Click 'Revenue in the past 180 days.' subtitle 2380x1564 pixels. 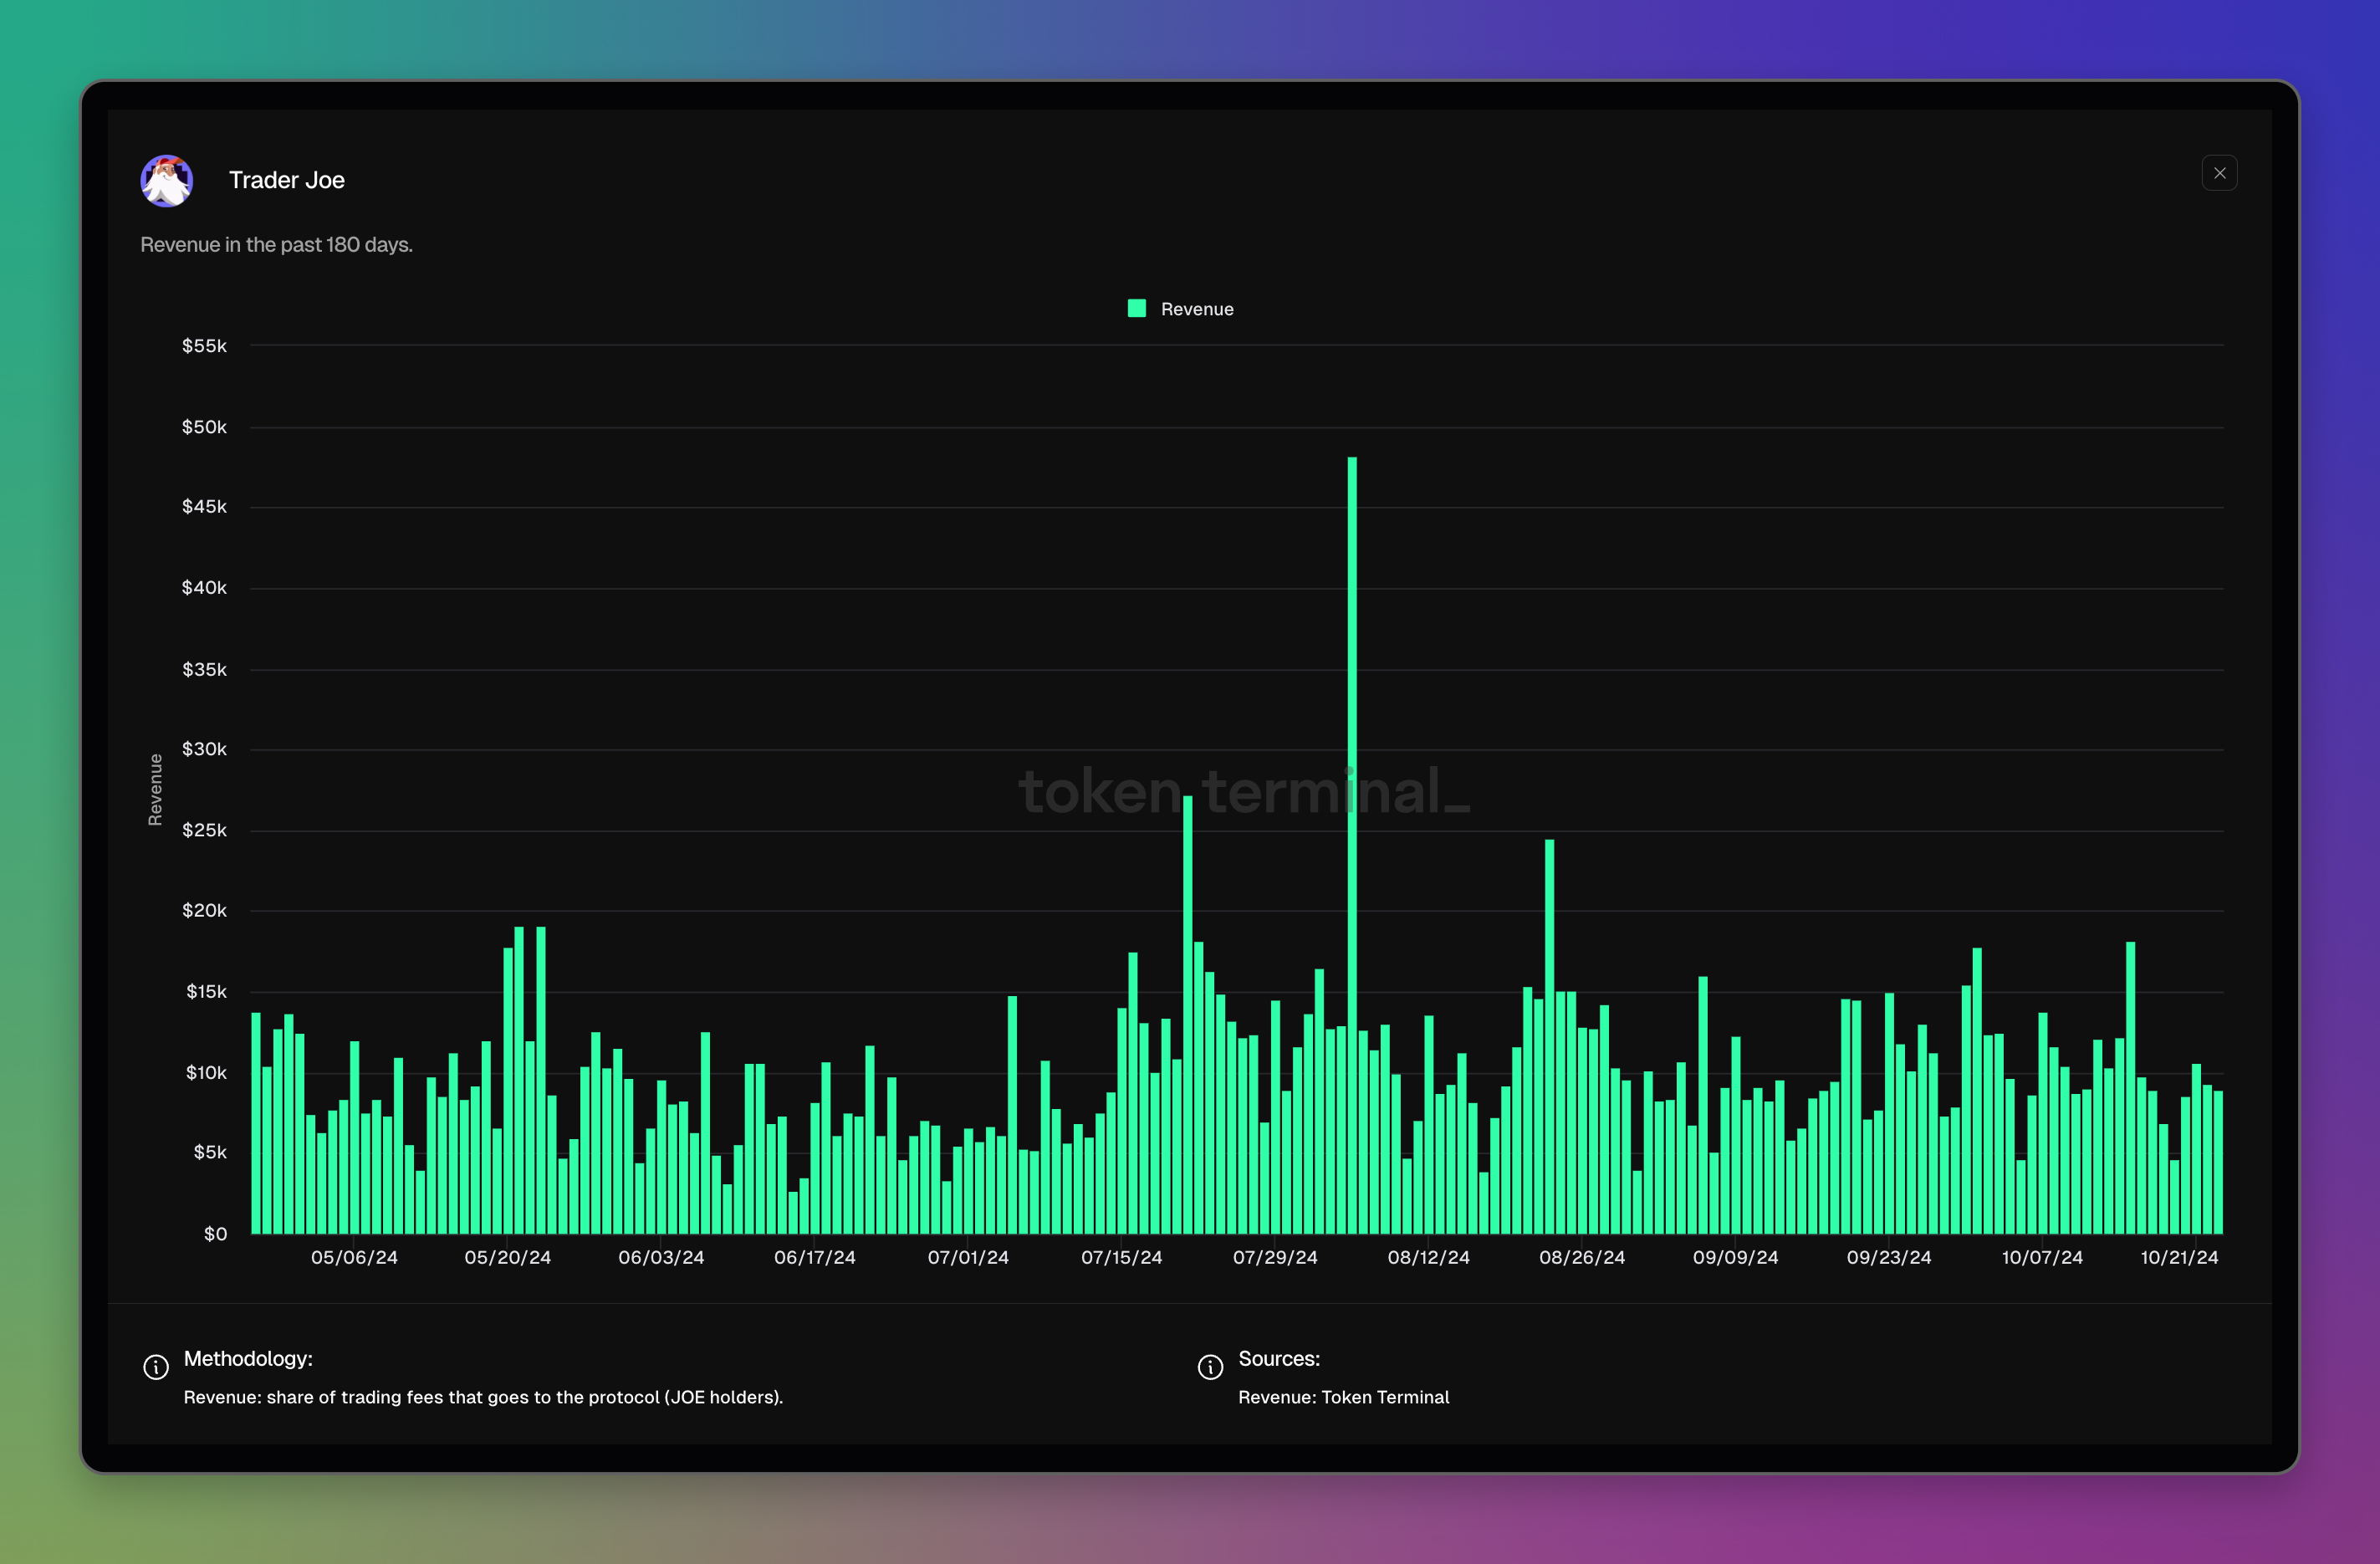point(276,245)
